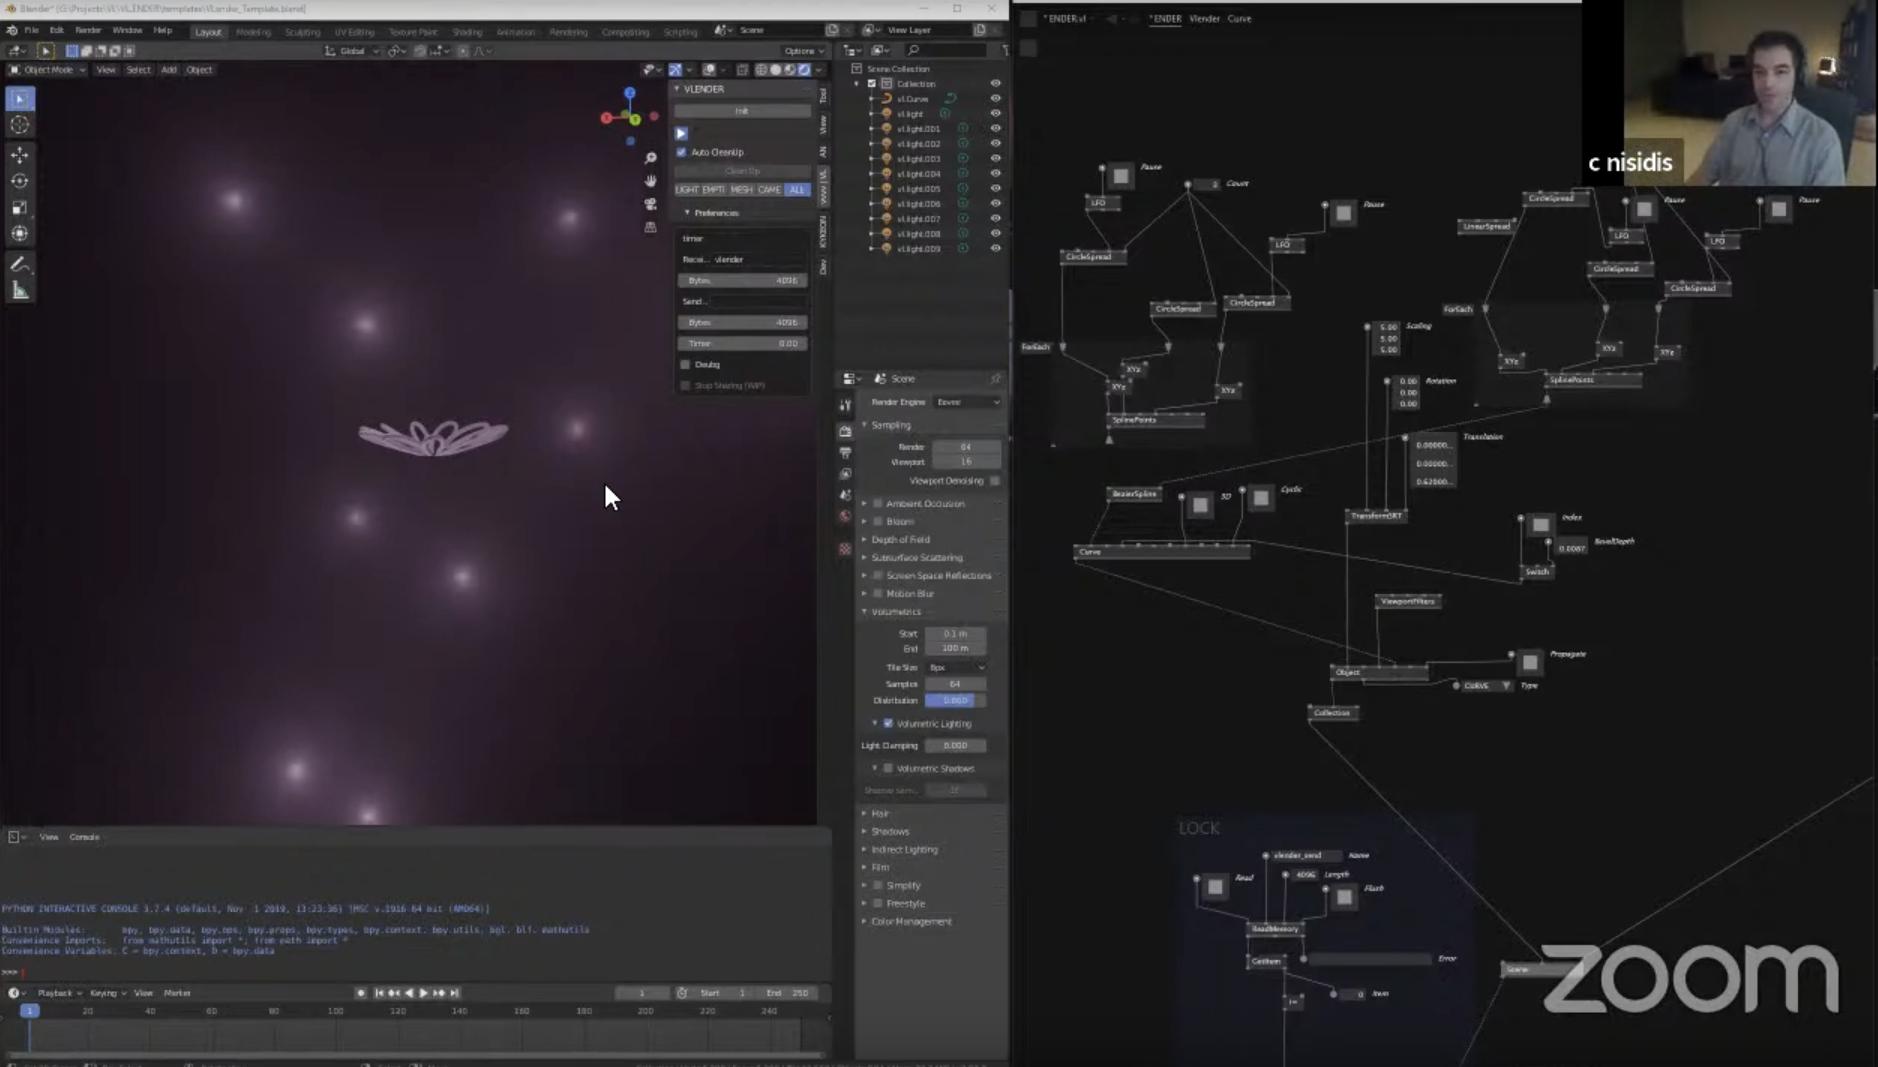Hide vl.light.001 with its eye icon
The height and width of the screenshot is (1067, 1878).
click(995, 129)
